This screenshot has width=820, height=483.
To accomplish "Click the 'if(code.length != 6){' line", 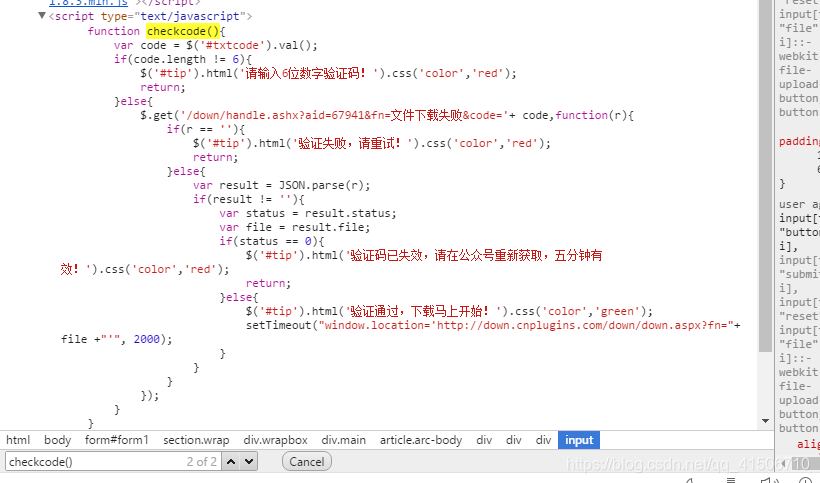I will pos(183,59).
